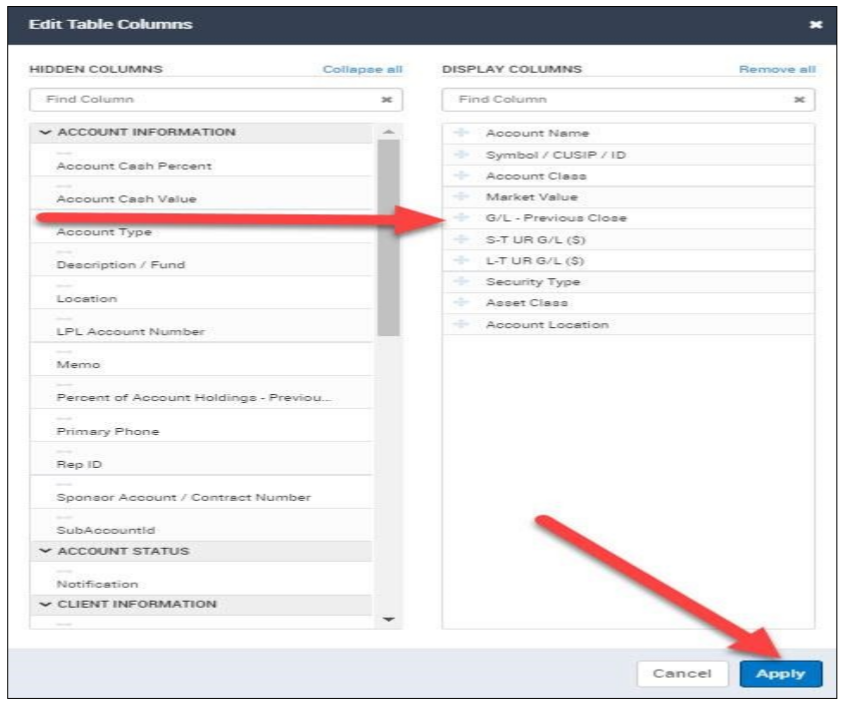844x707 pixels.
Task: Click the drag handle beside Asset Class
Action: point(461,302)
